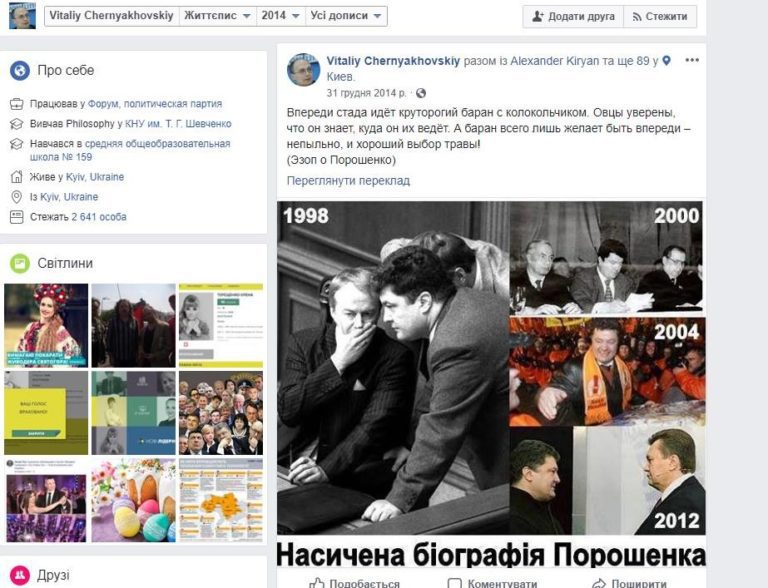Expand the Життєпис dropdown
The height and width of the screenshot is (588, 768).
(217, 16)
